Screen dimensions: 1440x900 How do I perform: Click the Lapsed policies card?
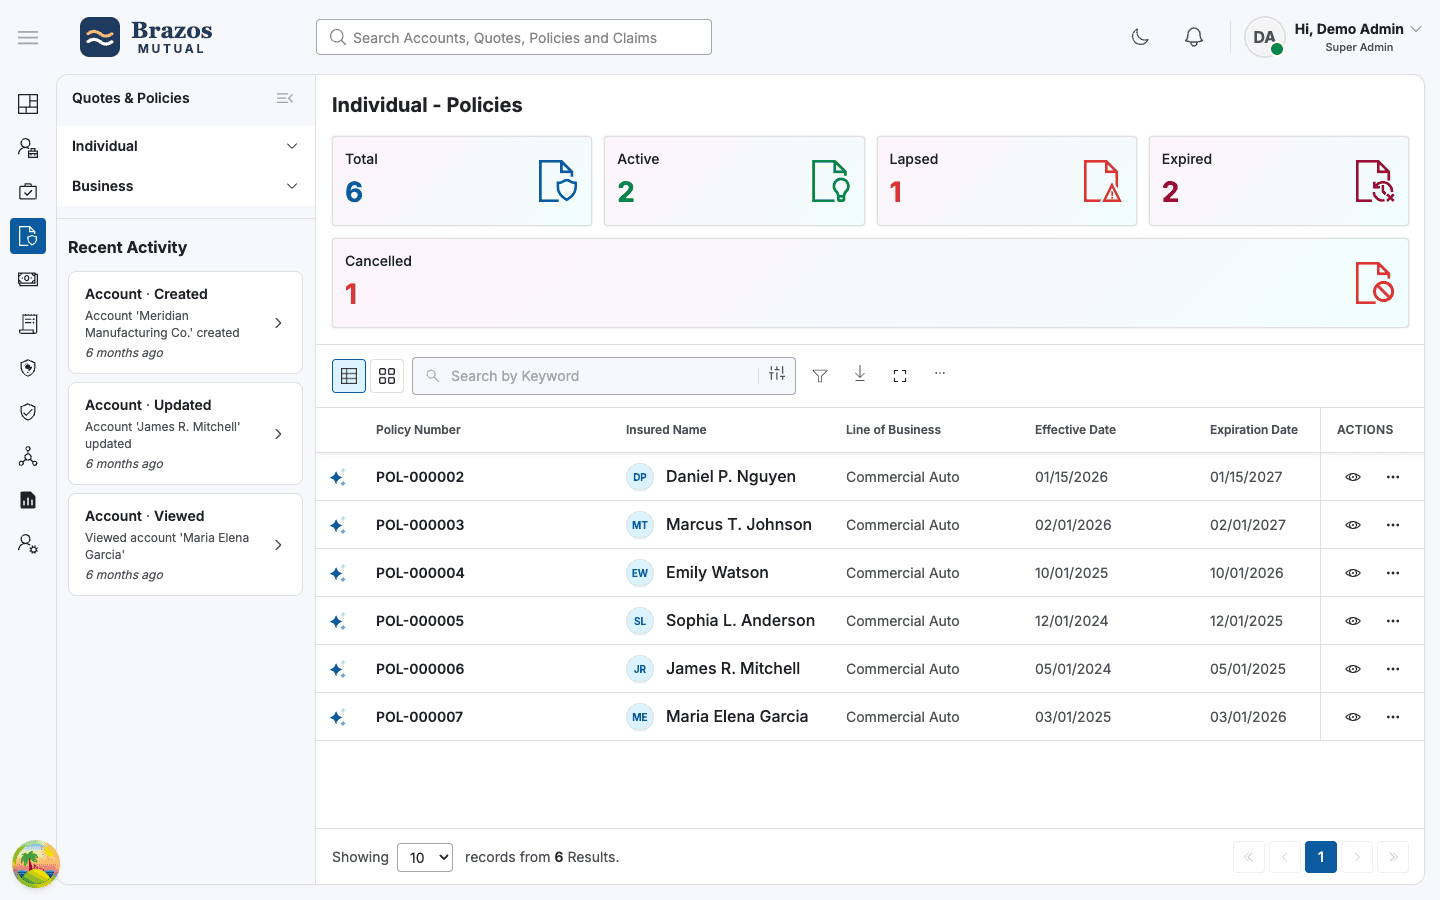[x=1007, y=181]
